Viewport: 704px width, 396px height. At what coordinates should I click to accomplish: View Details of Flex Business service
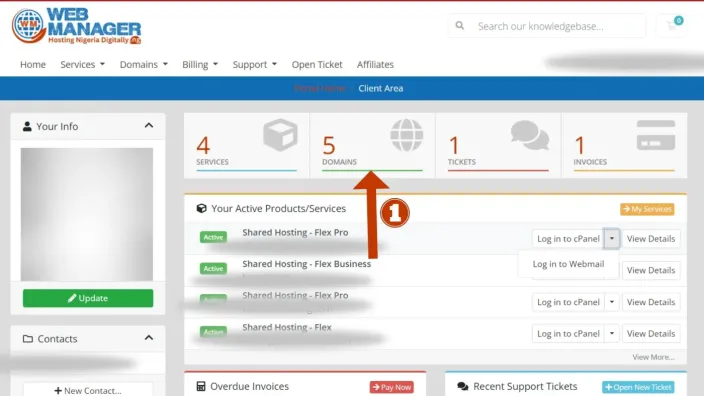coord(651,270)
